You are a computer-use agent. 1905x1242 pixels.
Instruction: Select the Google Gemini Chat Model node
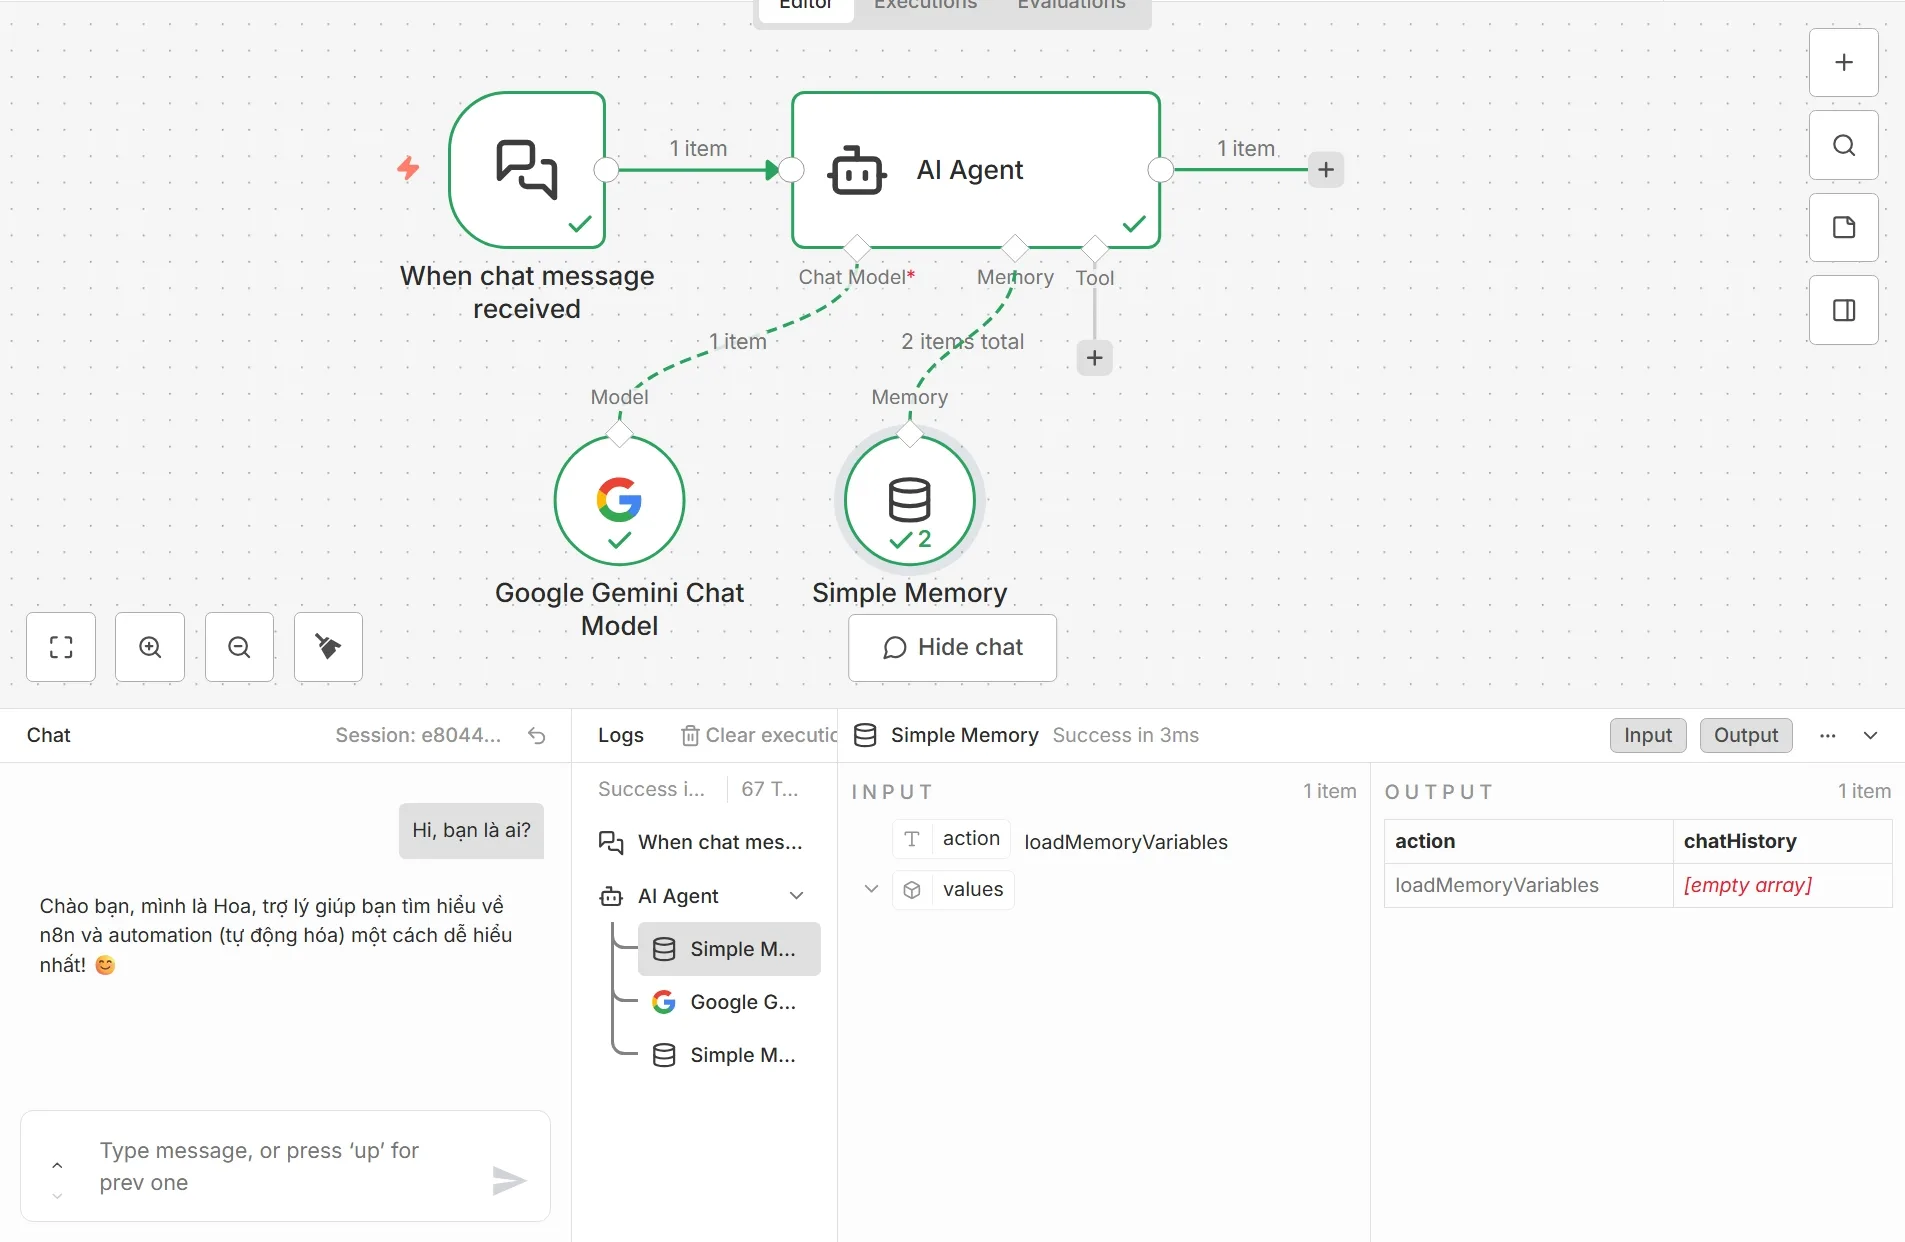tap(619, 500)
